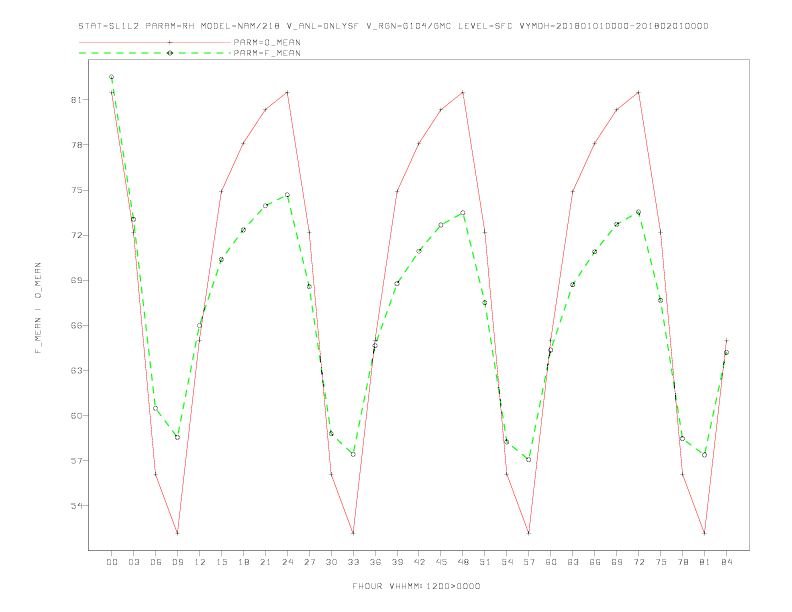The height and width of the screenshot is (612, 792).
Task: Click green F_MEAN peak at hour 48
Action: [x=463, y=213]
